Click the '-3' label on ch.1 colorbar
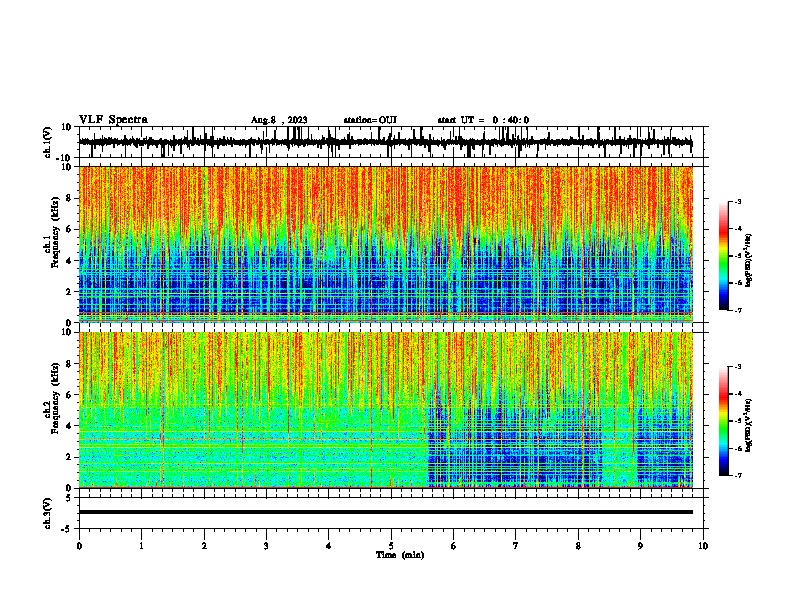The width and height of the screenshot is (792, 612). coord(738,201)
